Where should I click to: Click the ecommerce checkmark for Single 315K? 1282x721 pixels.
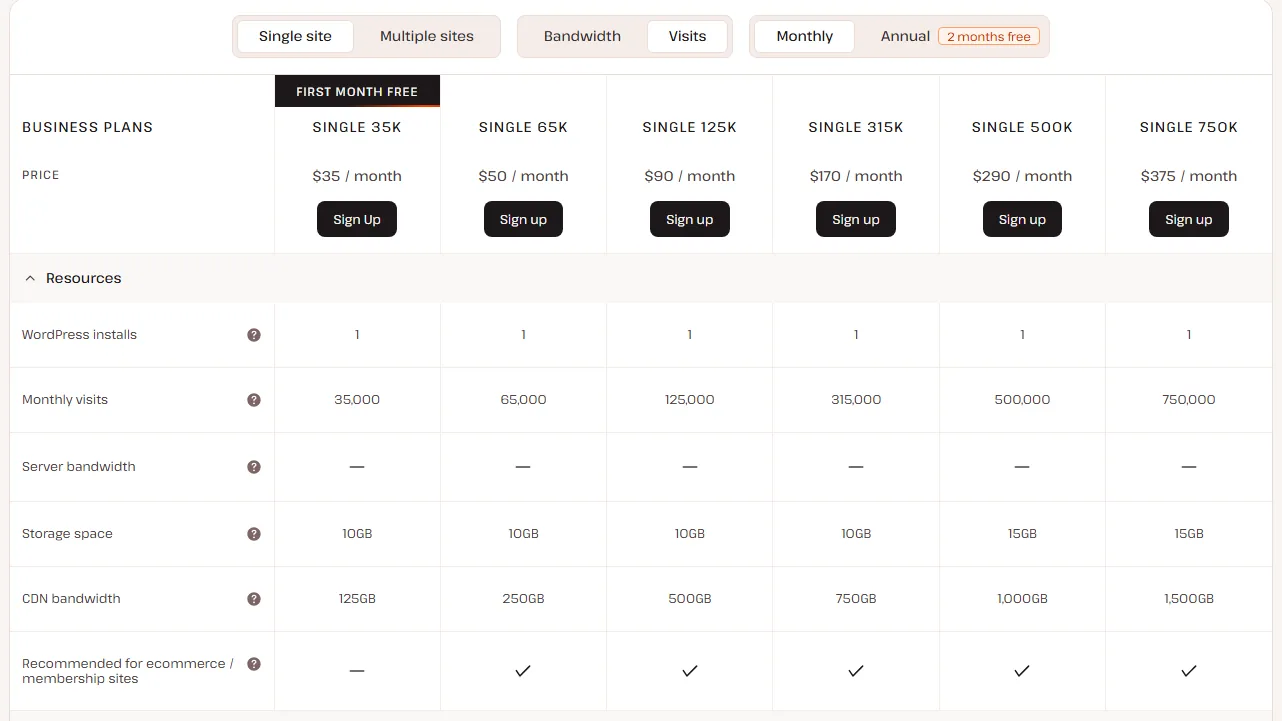[855, 671]
